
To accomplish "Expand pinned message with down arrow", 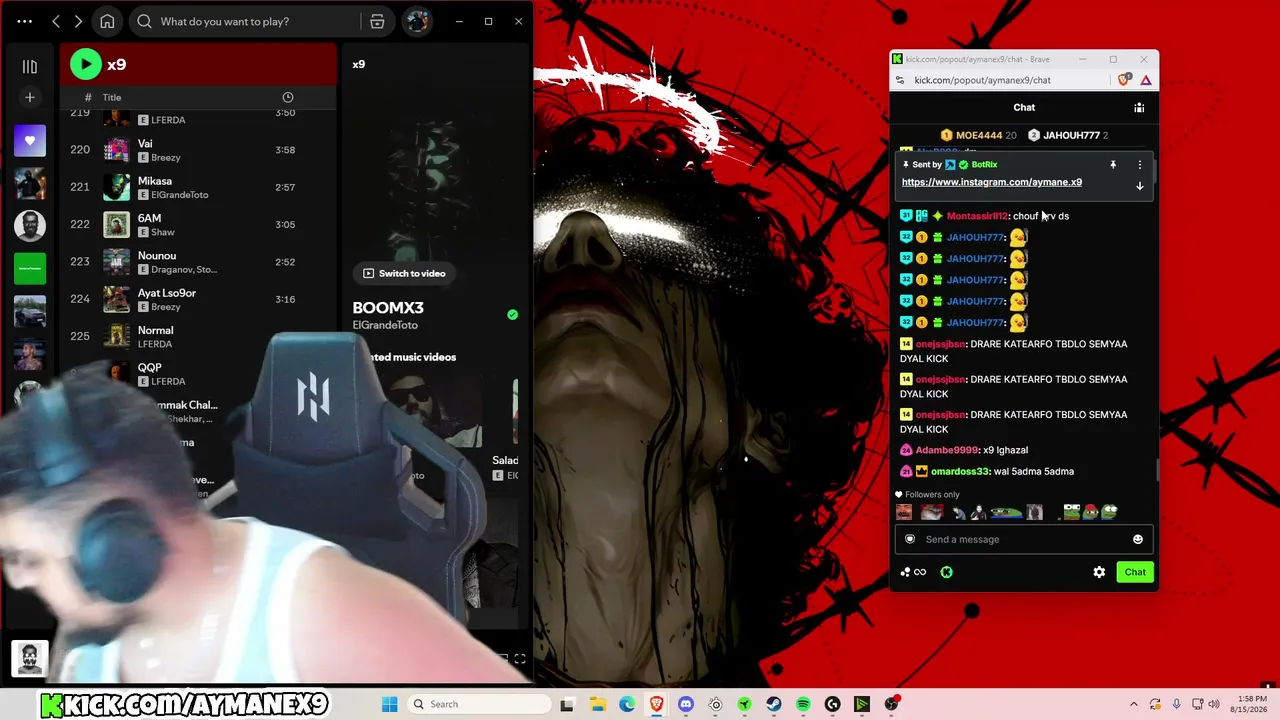I will pos(1139,186).
